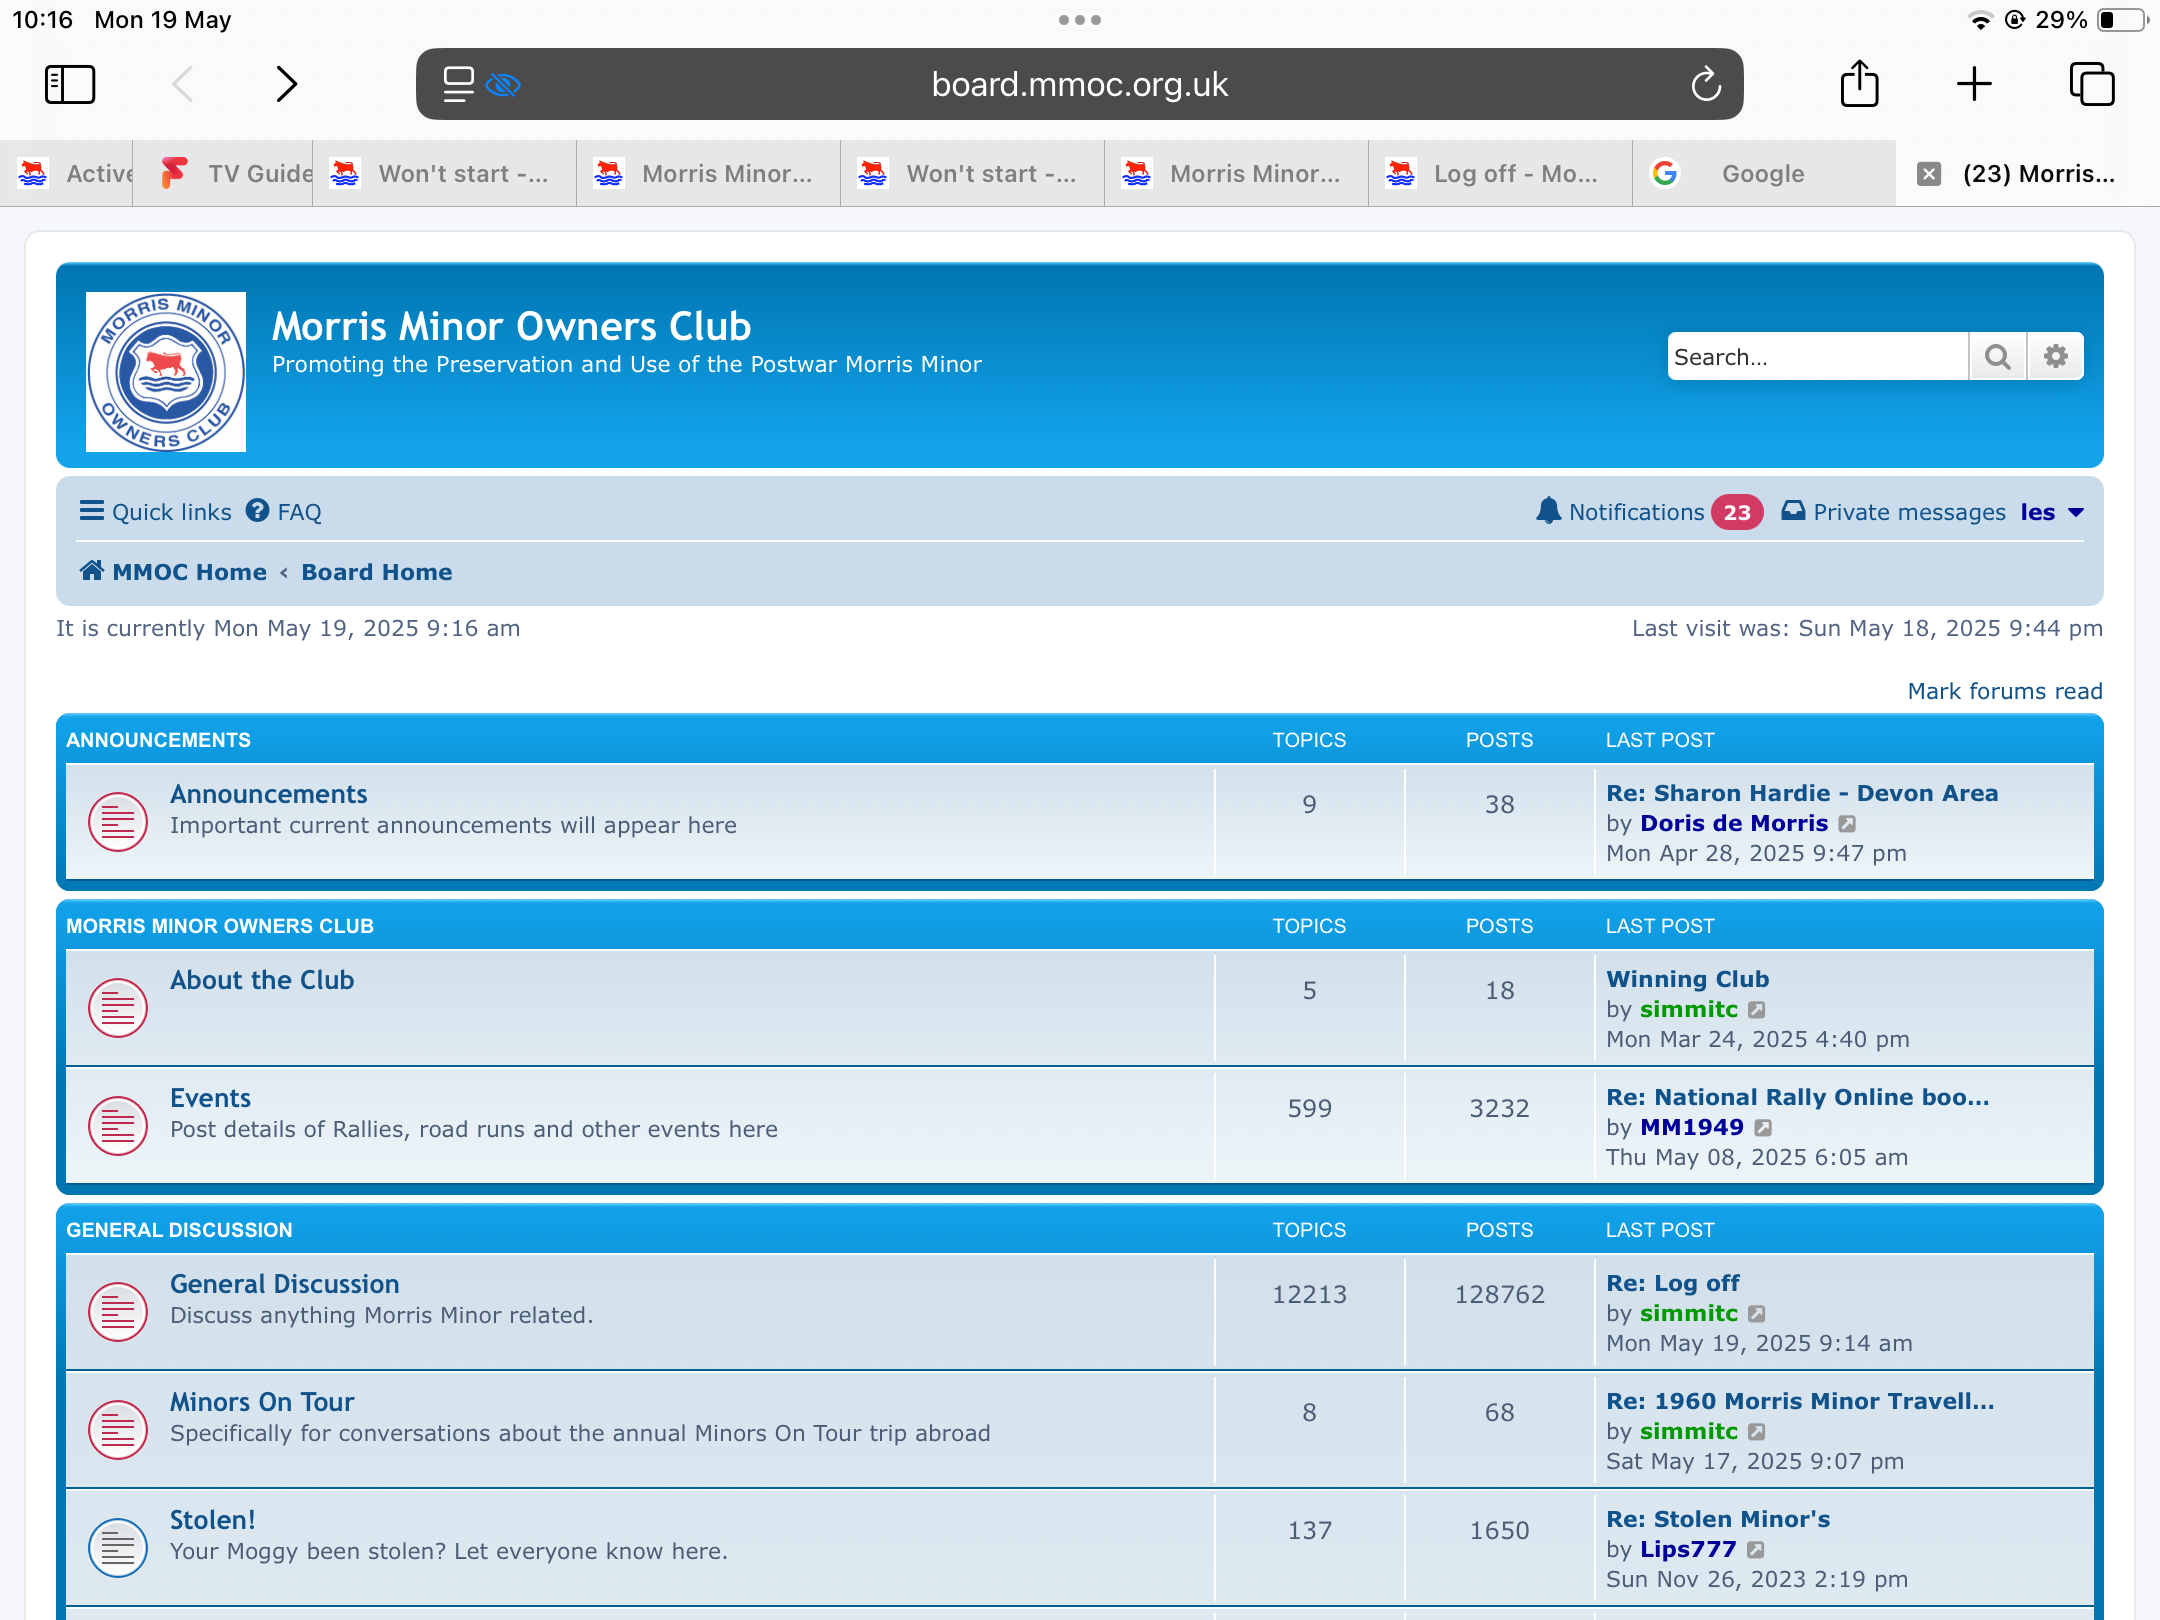Switch to second Morris Minor... tab
The height and width of the screenshot is (1620, 2160).
tap(1236, 174)
